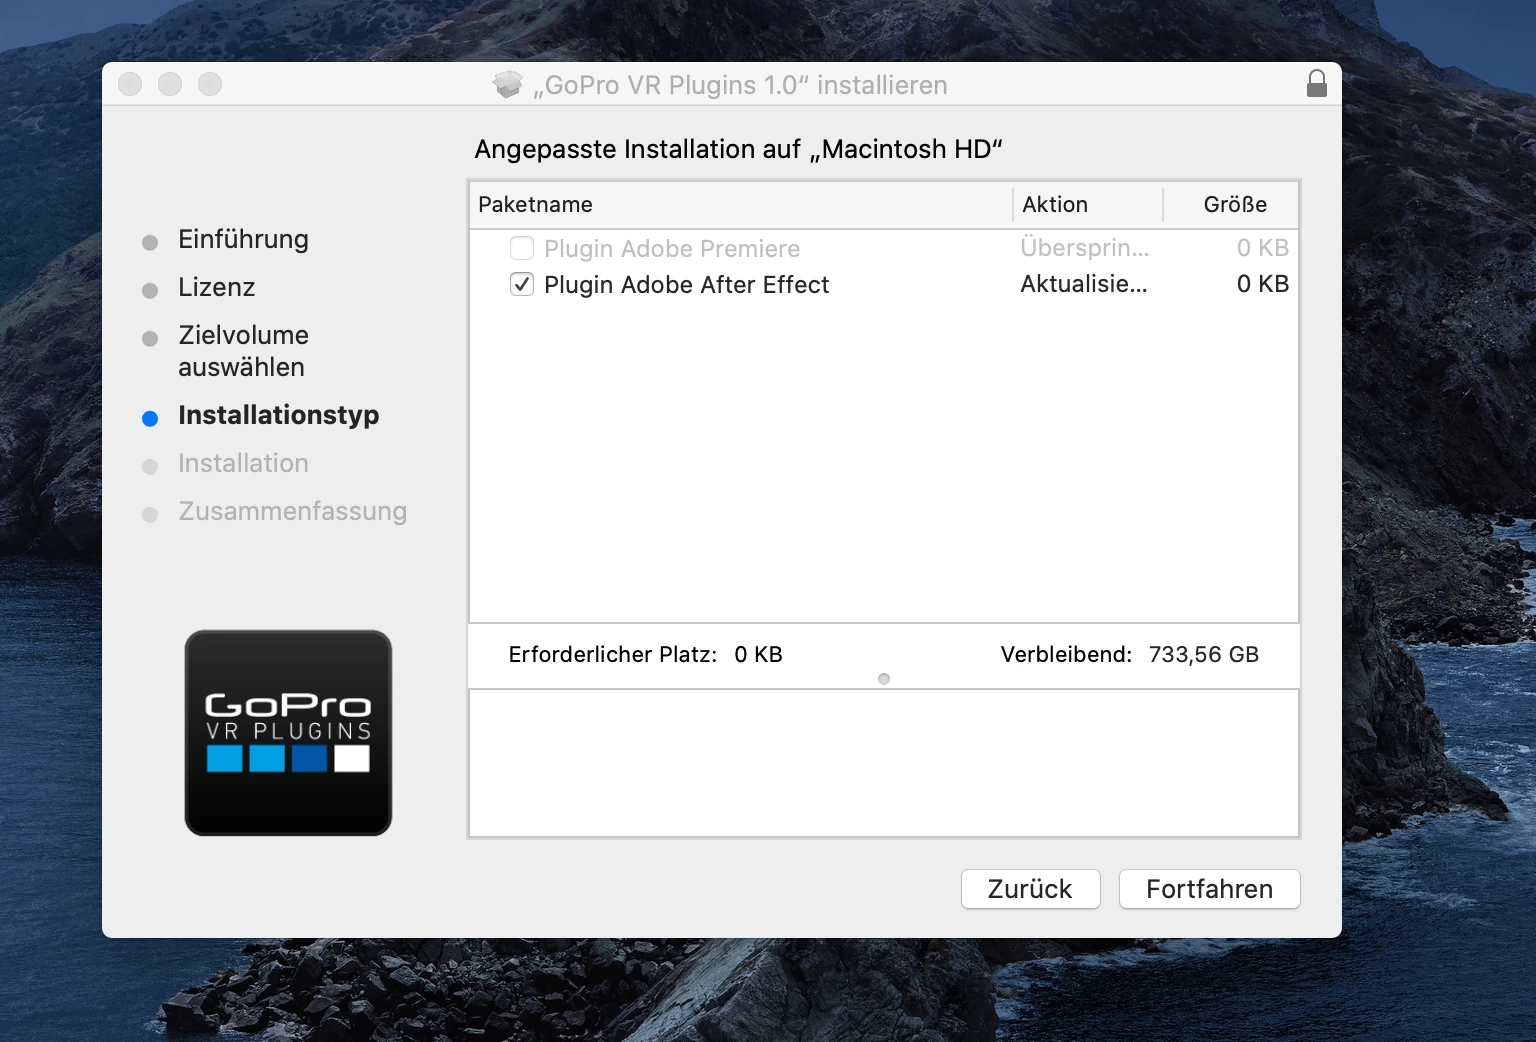
Task: Select the Plugin Adobe After Effect row text
Action: (x=686, y=285)
